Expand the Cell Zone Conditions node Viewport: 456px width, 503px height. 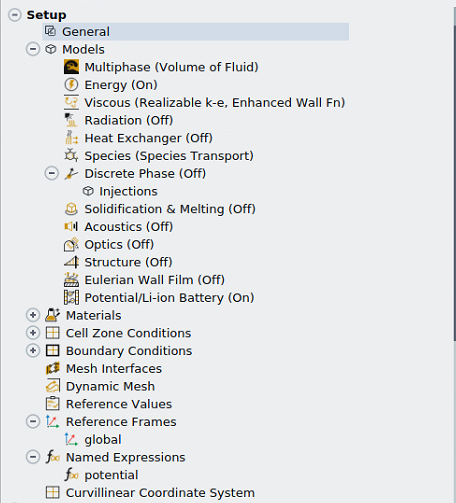click(33, 333)
